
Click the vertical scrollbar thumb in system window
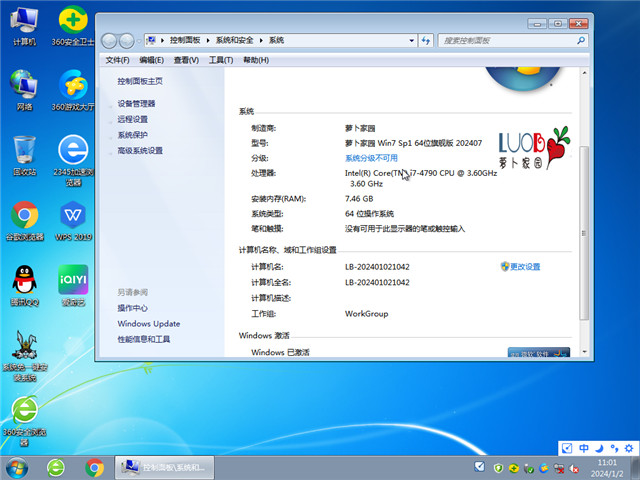coord(584,233)
